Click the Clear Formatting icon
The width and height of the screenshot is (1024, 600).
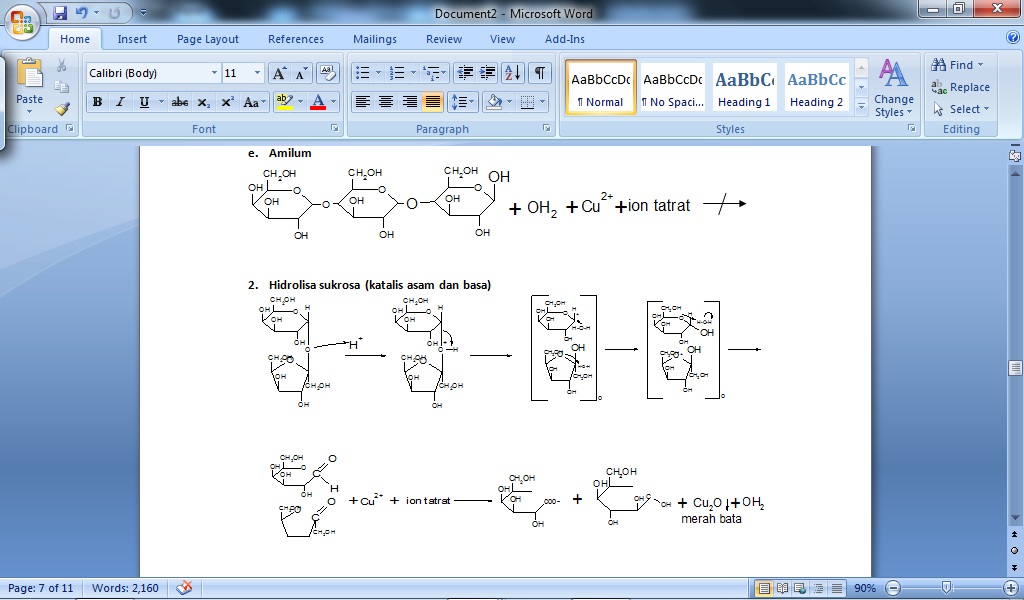[327, 72]
